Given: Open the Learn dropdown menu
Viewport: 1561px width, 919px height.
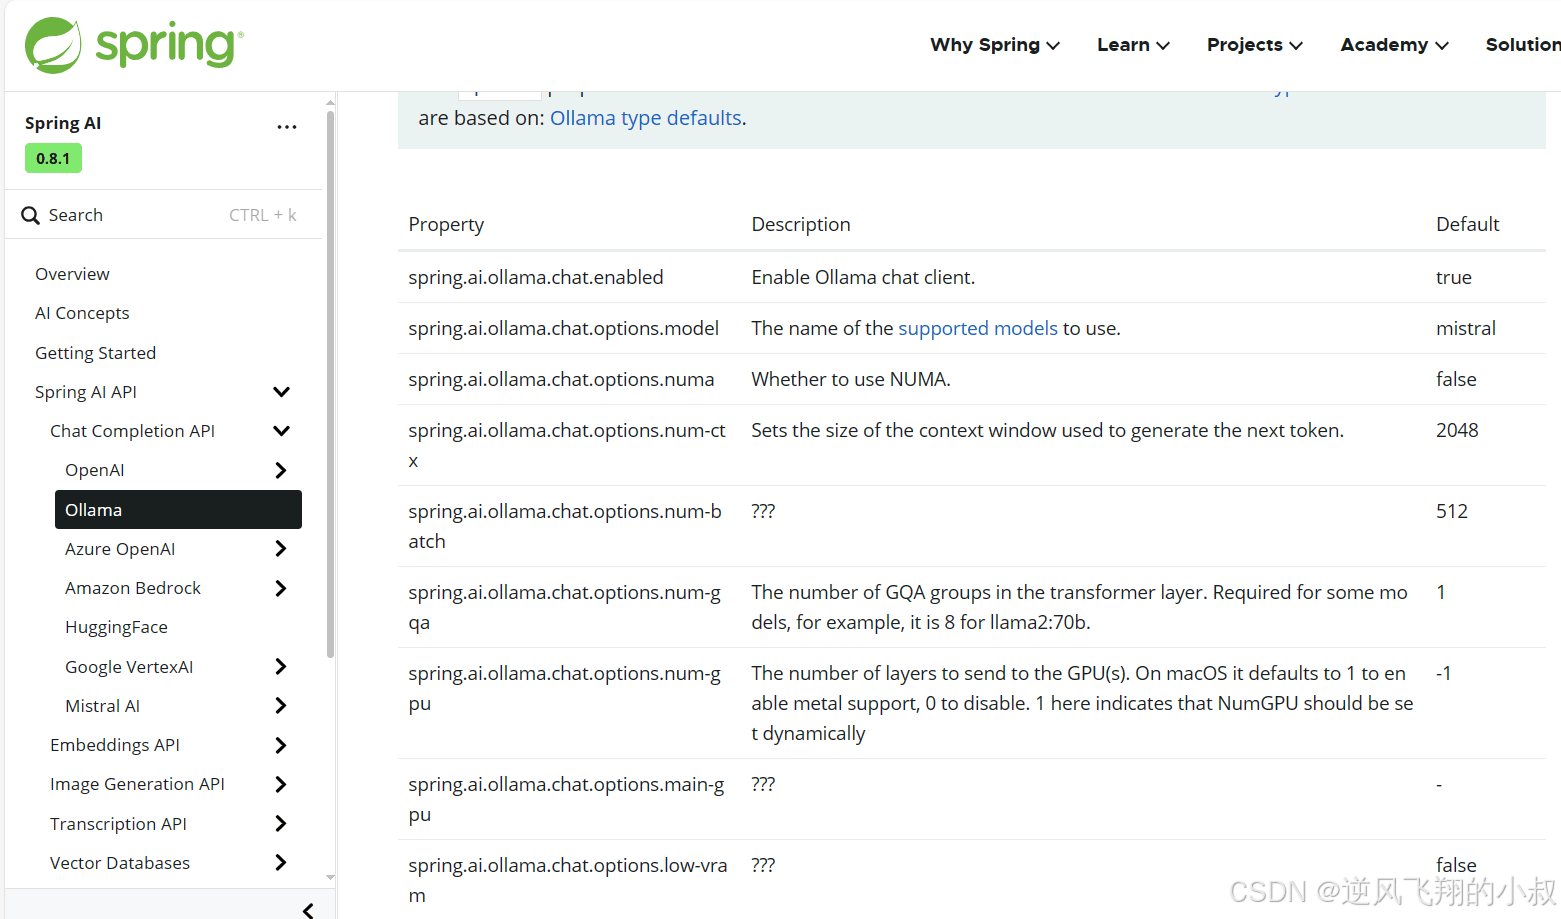Looking at the screenshot, I should point(1133,45).
